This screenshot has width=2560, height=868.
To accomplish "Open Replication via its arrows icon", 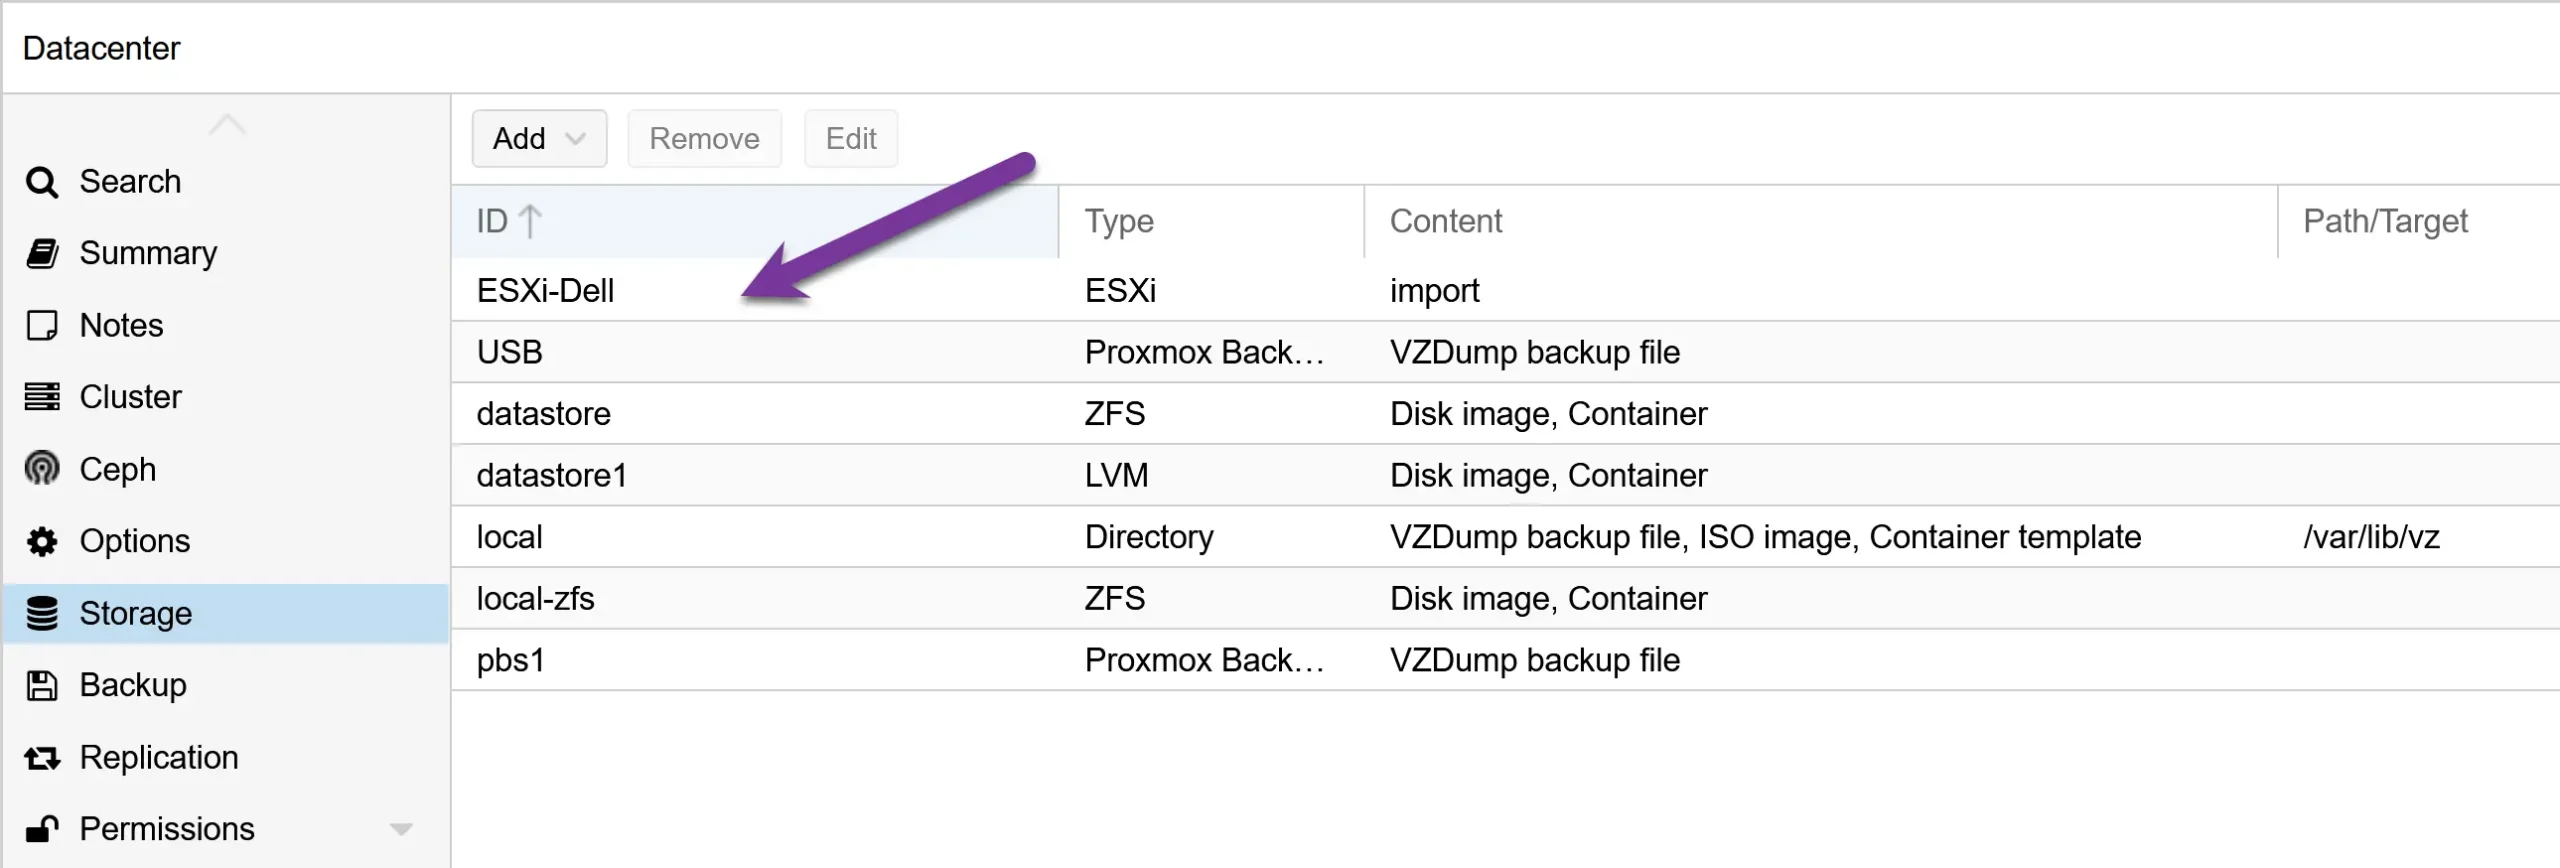I will (41, 756).
